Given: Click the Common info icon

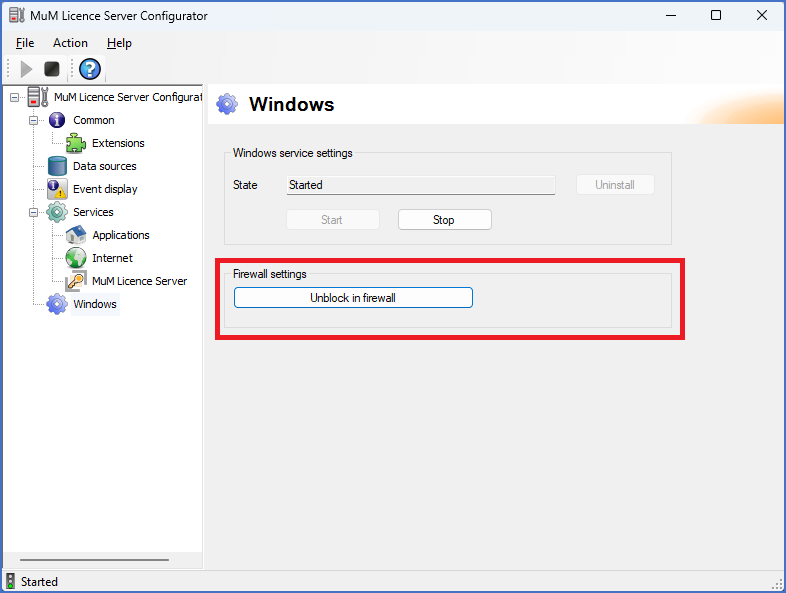Looking at the screenshot, I should [57, 120].
